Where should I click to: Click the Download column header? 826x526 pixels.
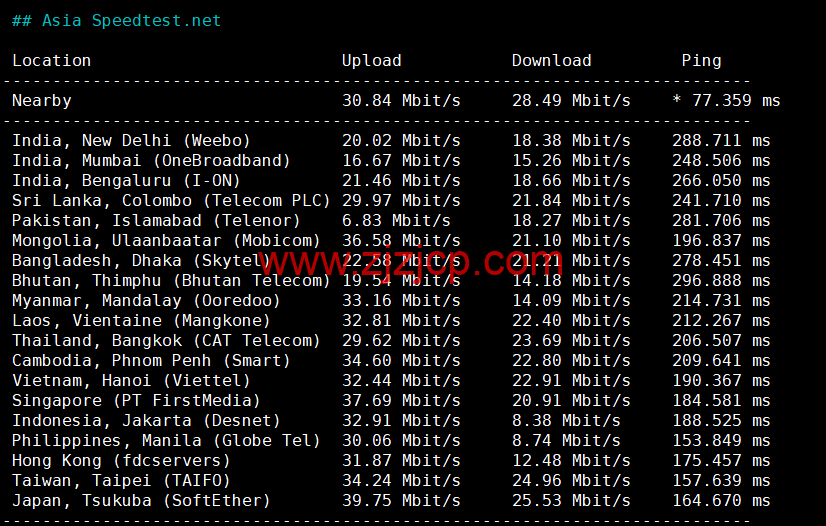pyautogui.click(x=551, y=60)
